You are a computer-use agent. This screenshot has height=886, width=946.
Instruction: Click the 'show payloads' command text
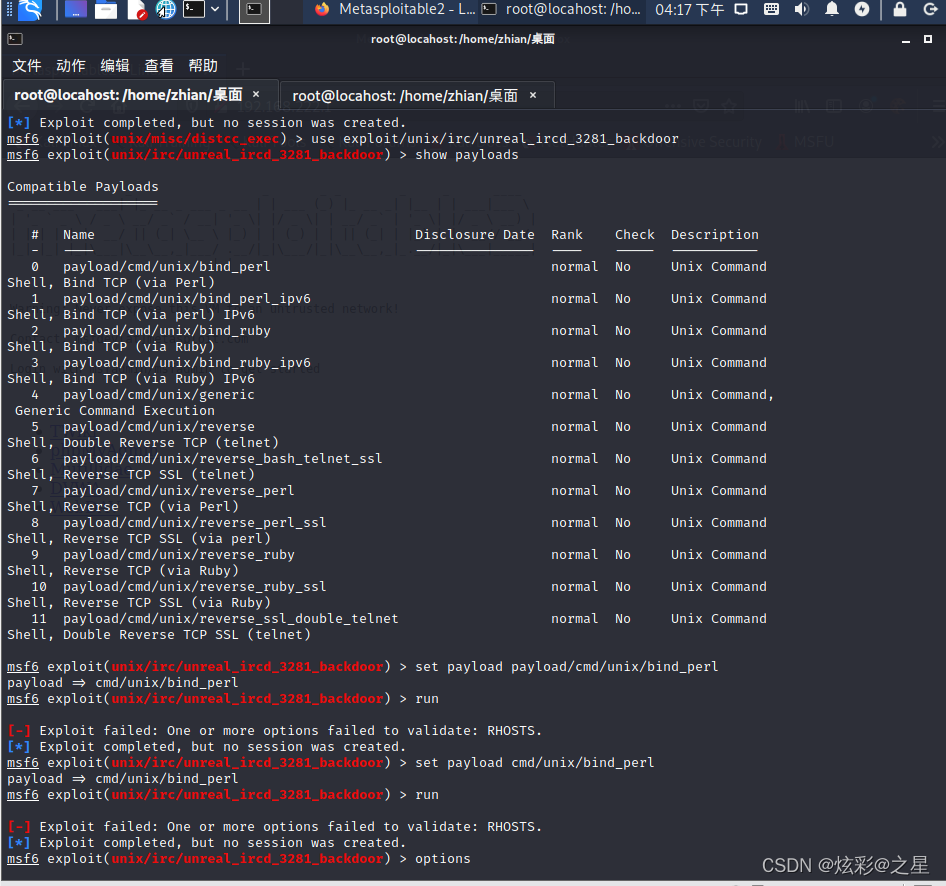tap(467, 154)
